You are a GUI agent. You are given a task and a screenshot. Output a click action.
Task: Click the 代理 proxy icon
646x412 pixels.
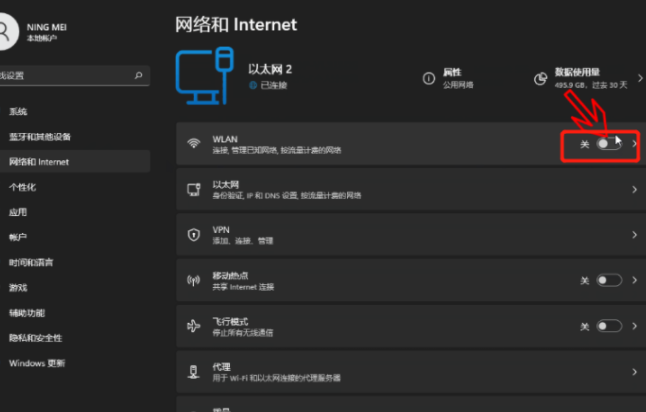pyautogui.click(x=193, y=372)
